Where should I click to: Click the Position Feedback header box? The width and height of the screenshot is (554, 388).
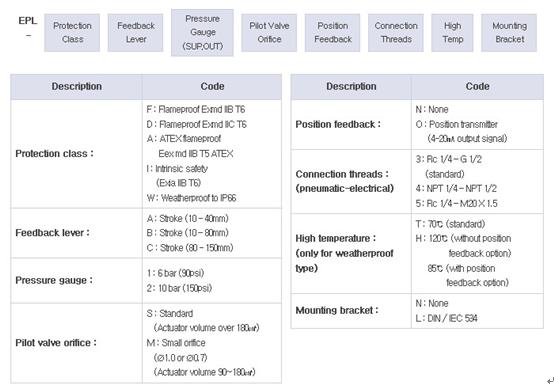click(x=332, y=33)
